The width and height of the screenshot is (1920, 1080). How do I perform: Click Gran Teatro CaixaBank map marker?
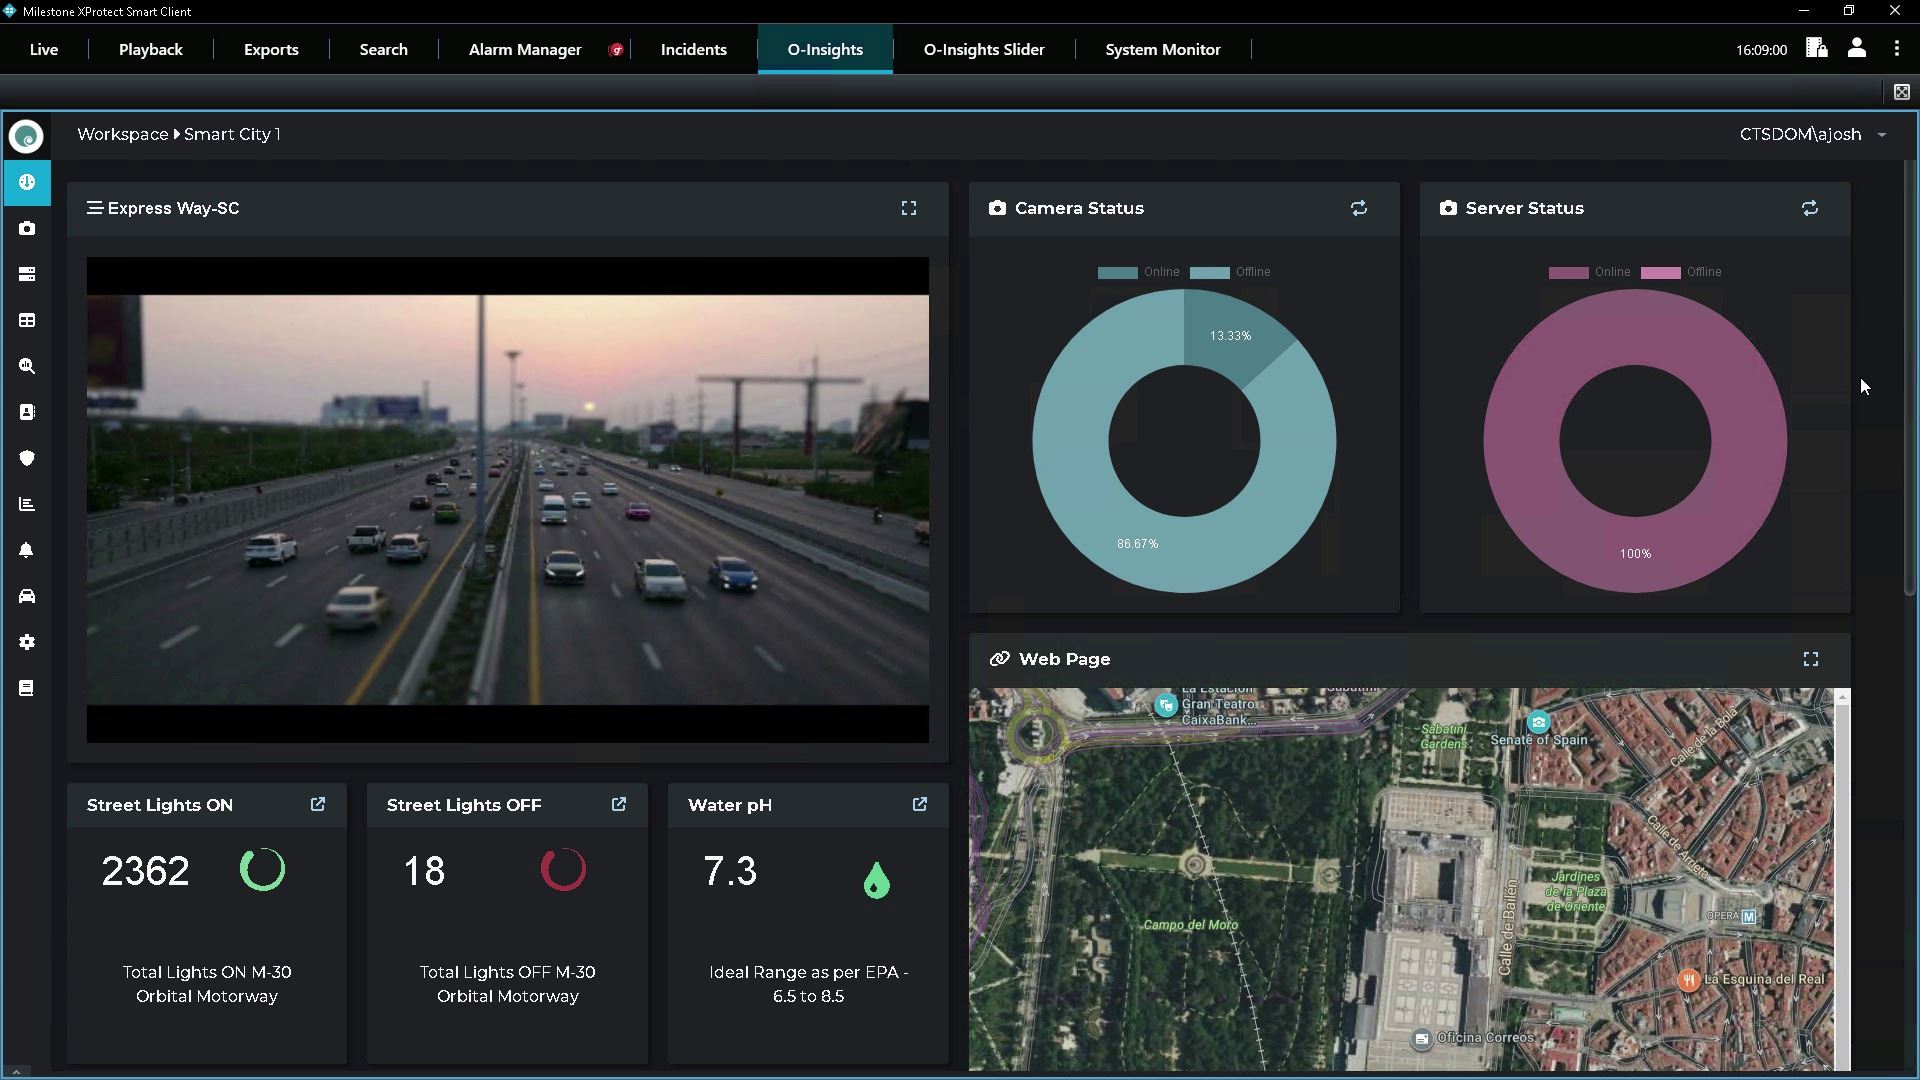[x=1166, y=705]
